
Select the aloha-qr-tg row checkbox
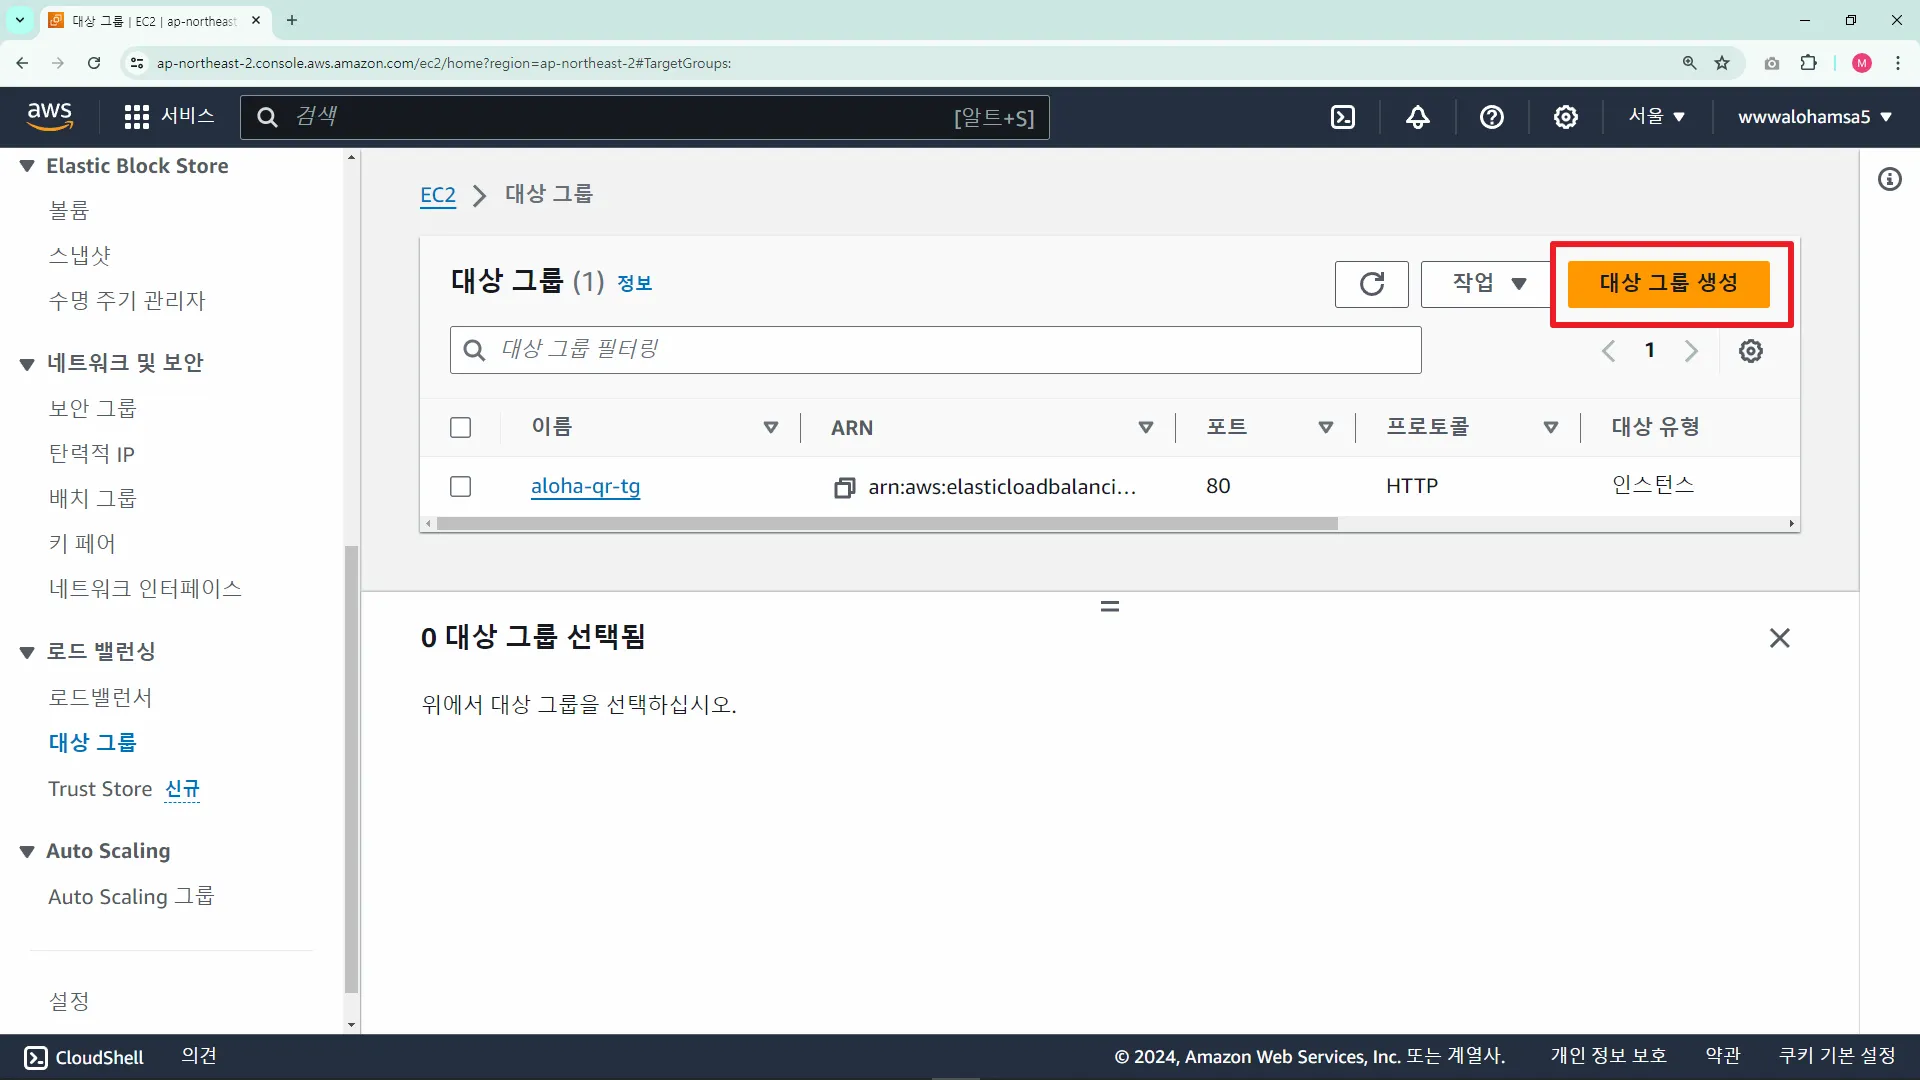pyautogui.click(x=460, y=487)
